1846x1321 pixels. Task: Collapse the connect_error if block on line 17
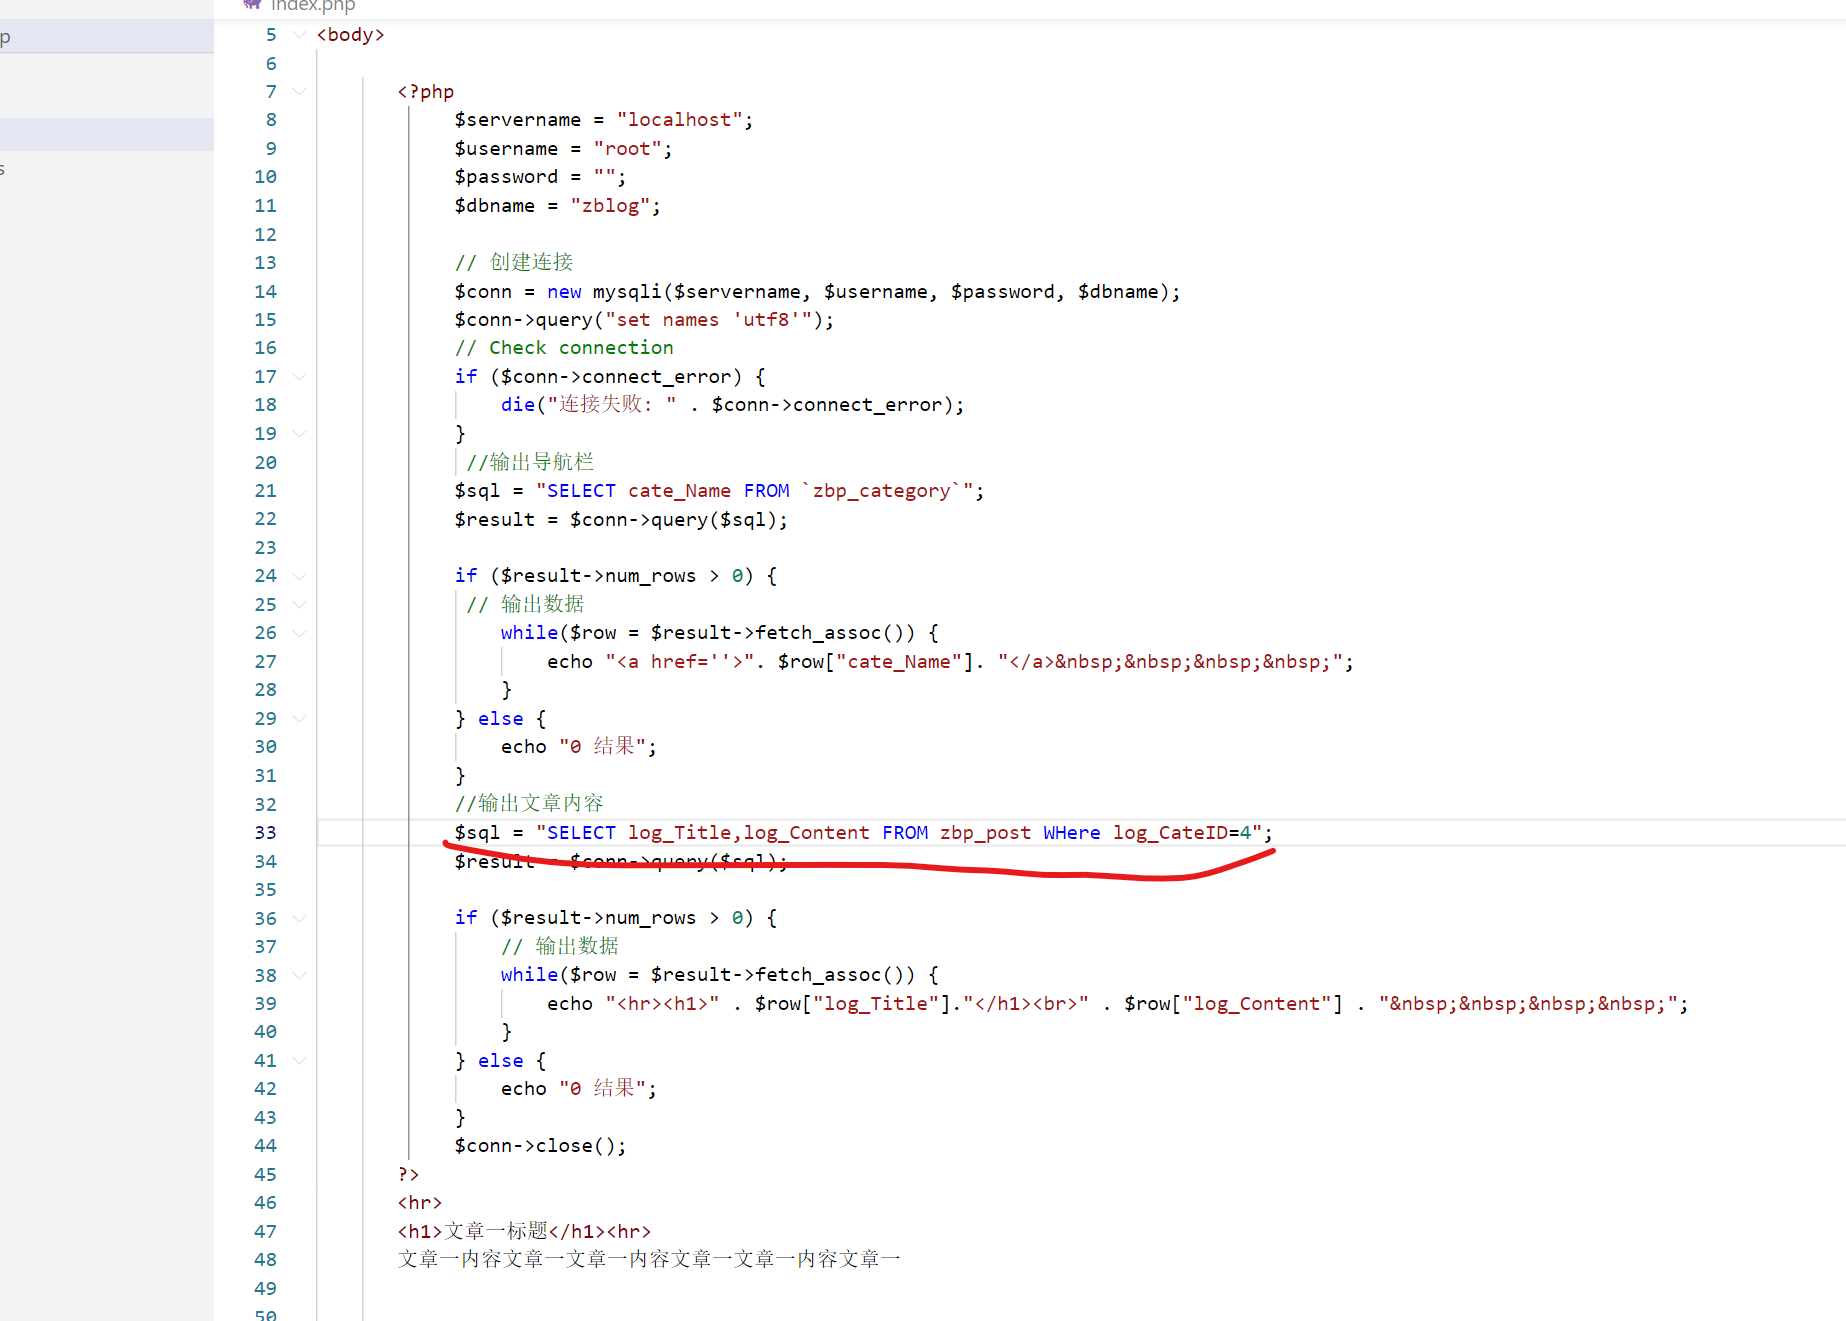point(299,377)
